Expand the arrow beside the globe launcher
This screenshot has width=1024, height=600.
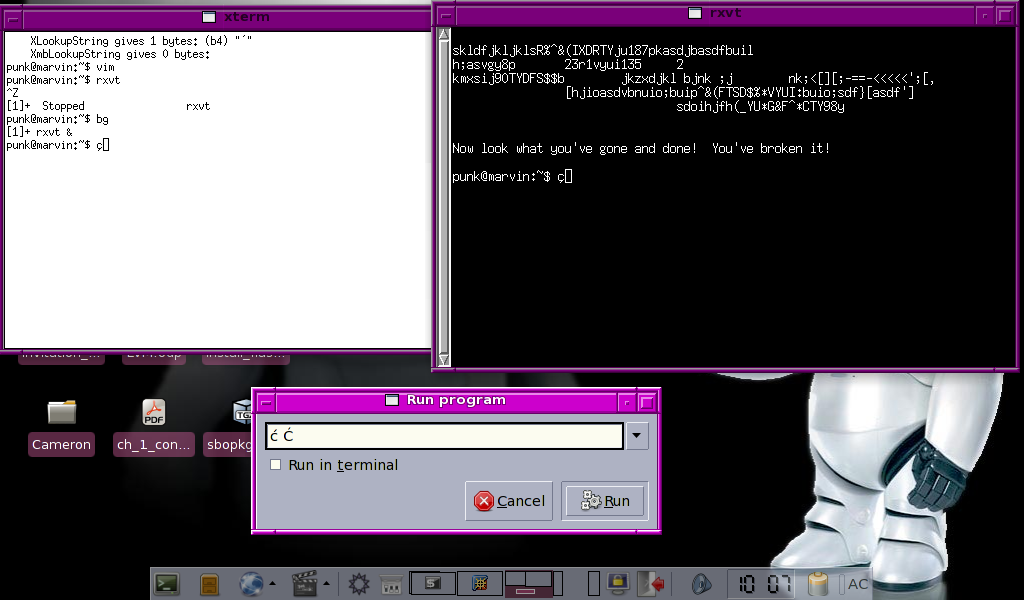pos(272,583)
